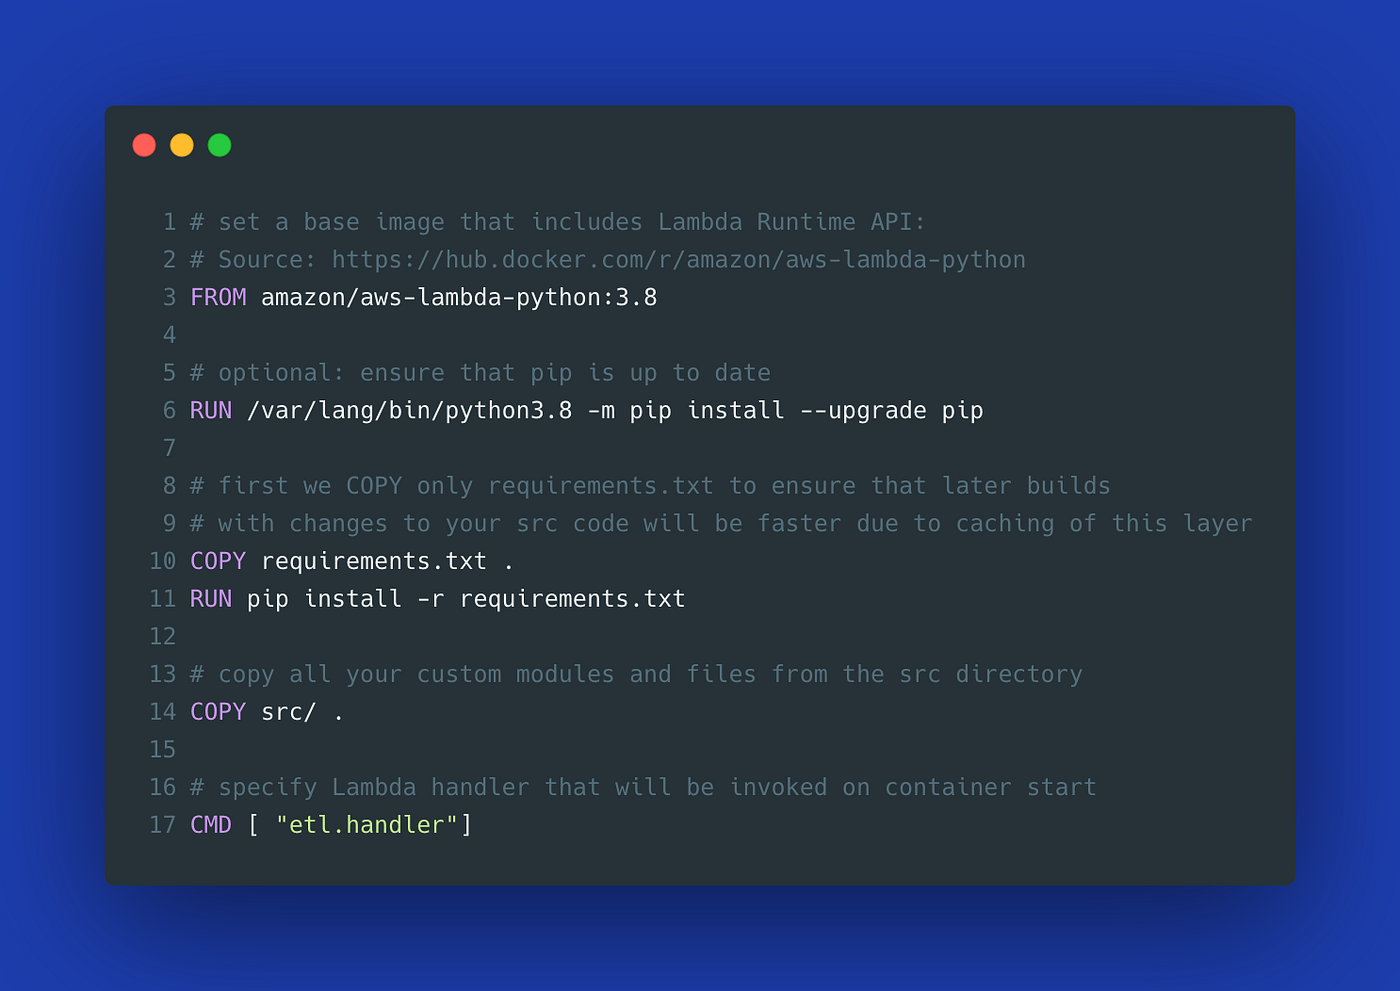Click the FROM keyword on line 3
Image resolution: width=1400 pixels, height=991 pixels.
coord(218,297)
